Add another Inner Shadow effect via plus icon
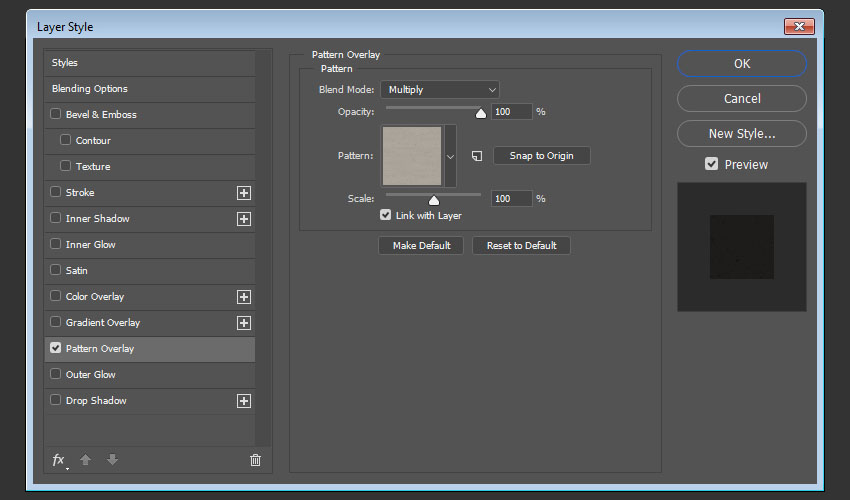The width and height of the screenshot is (850, 500). tap(243, 219)
